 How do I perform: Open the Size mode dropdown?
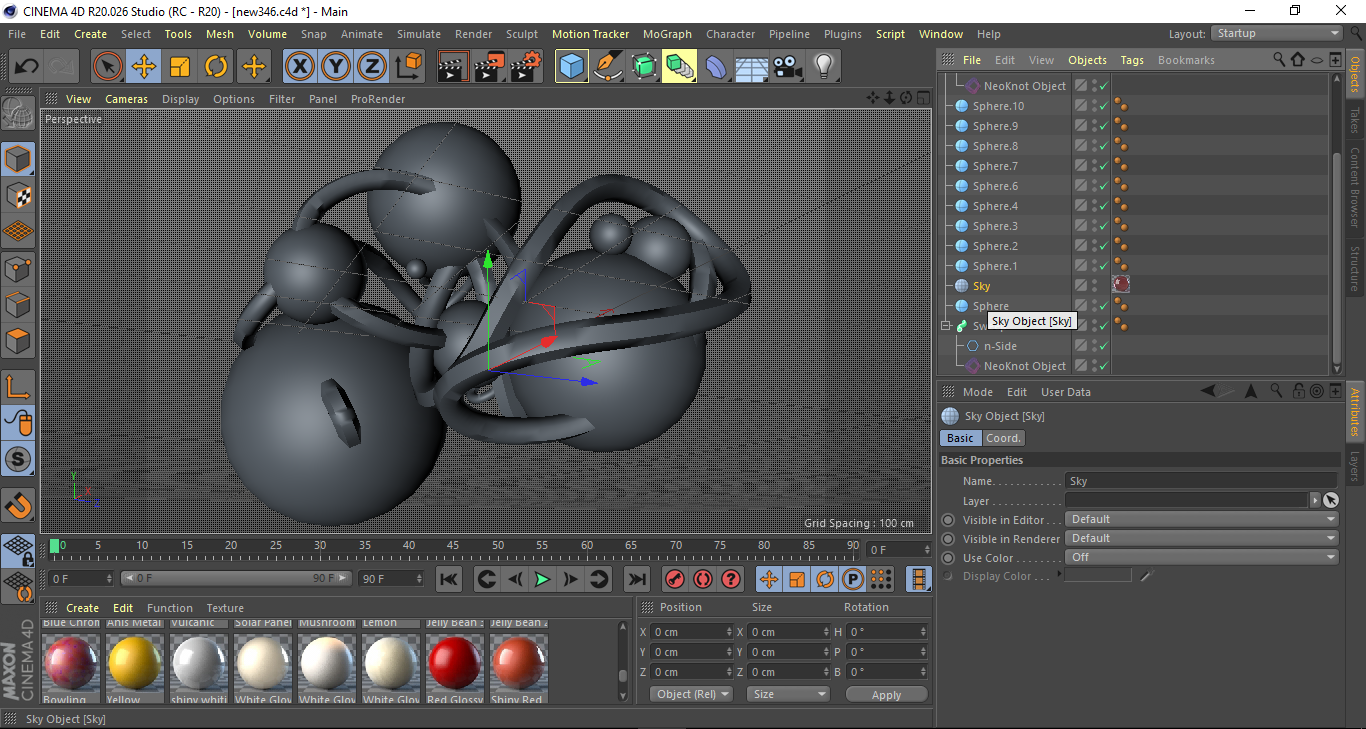789,694
